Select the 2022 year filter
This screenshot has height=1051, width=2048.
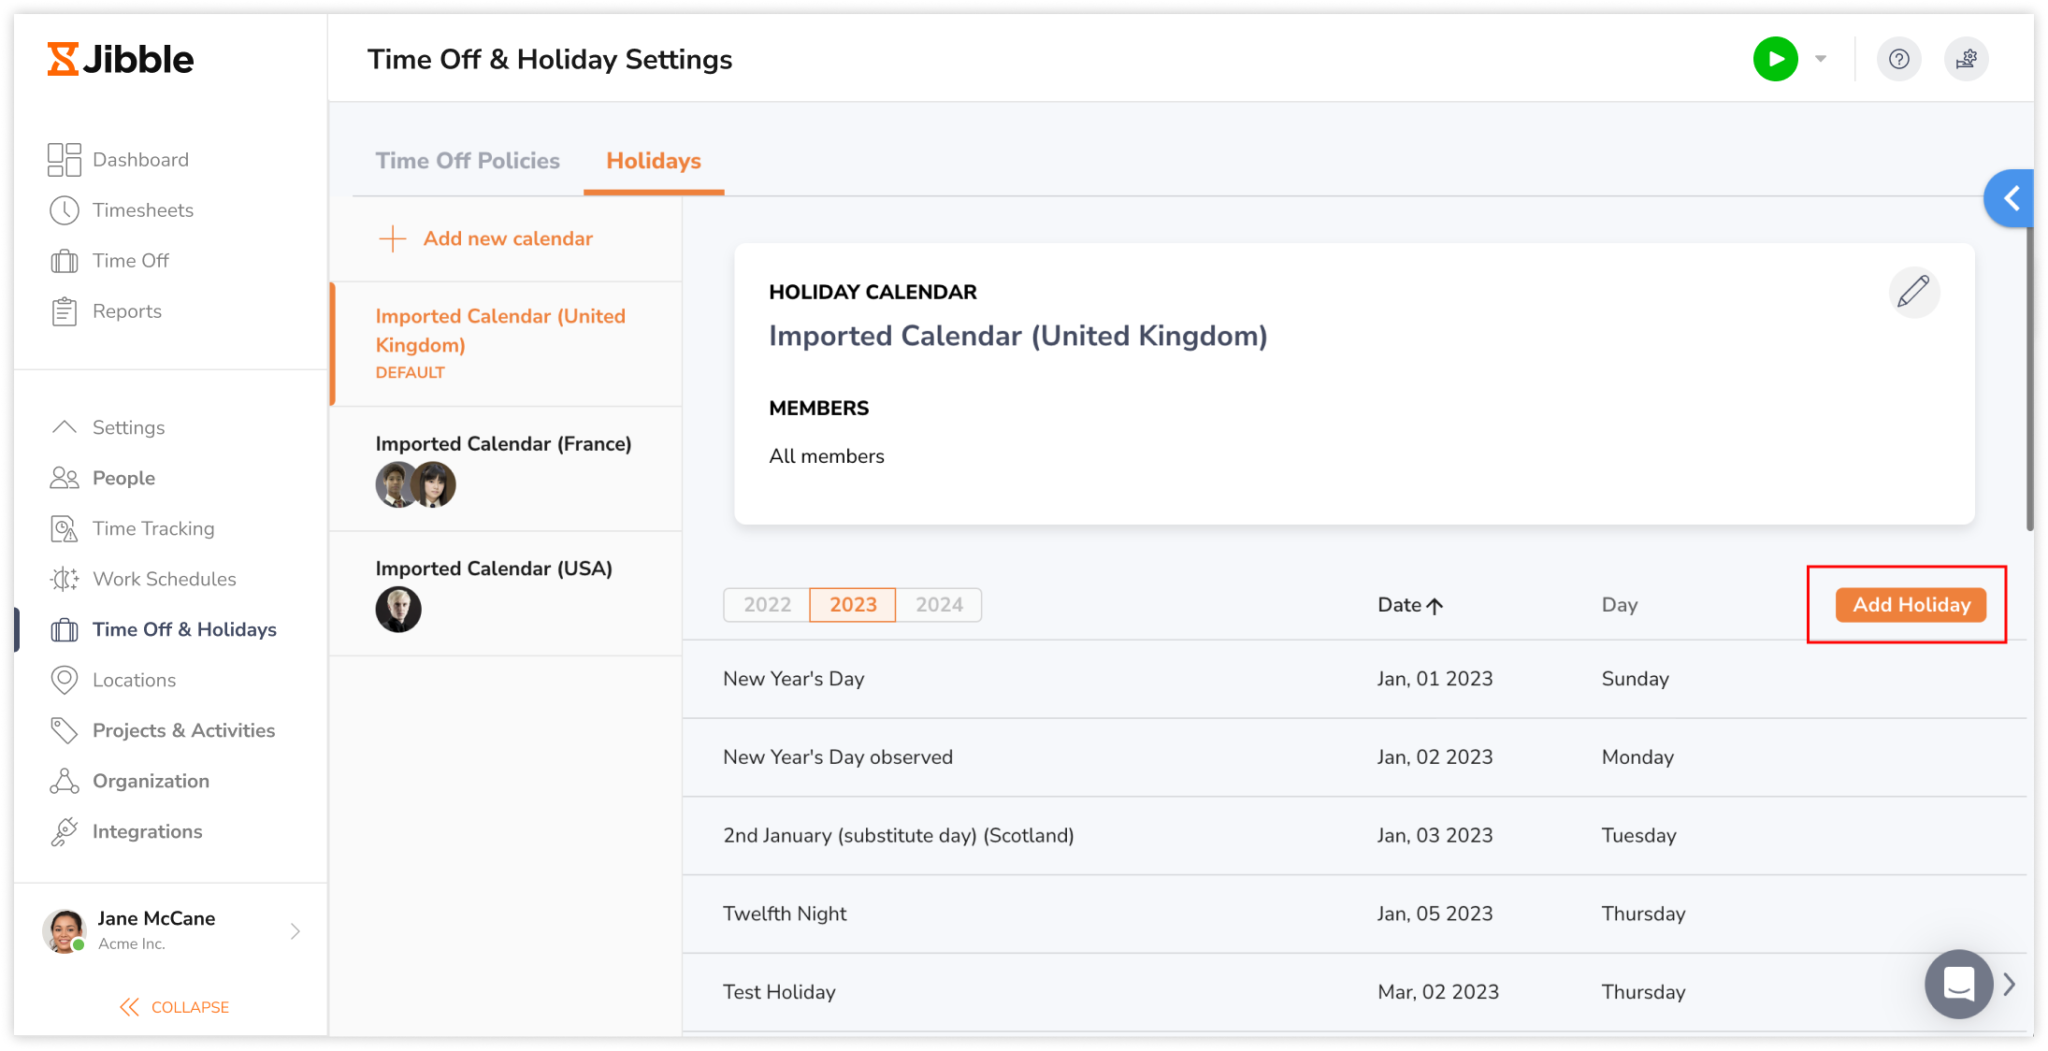766,604
